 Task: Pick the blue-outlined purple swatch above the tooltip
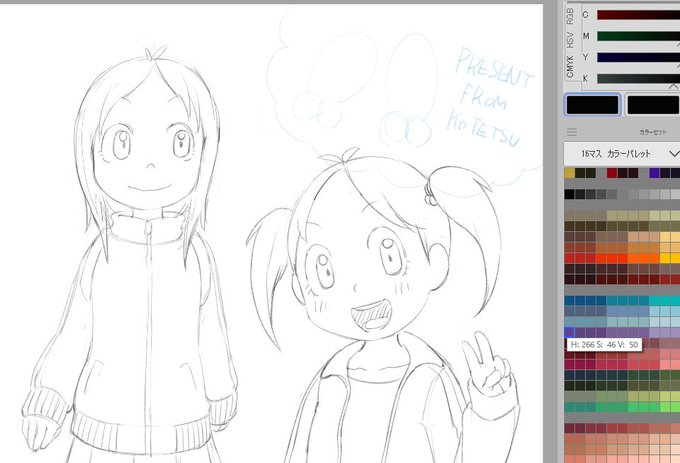(569, 333)
